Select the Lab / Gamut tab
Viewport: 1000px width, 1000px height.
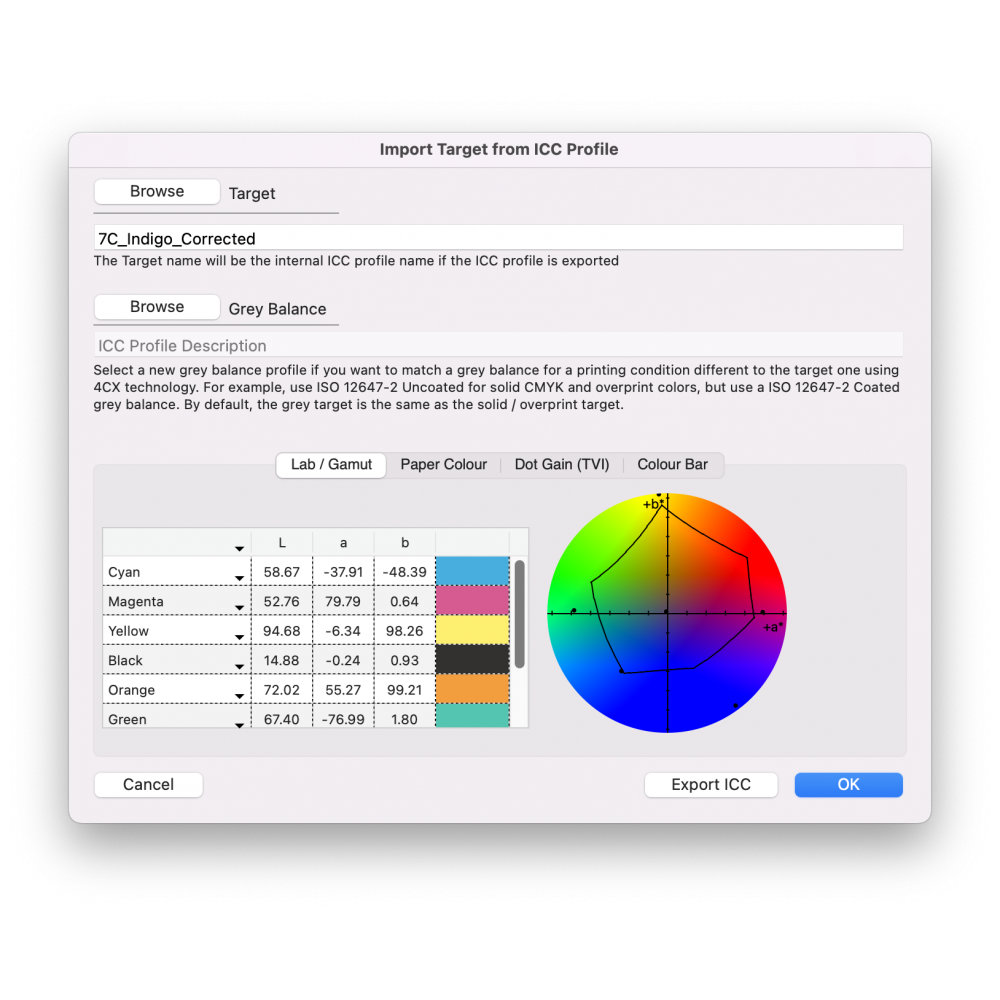pos(330,465)
